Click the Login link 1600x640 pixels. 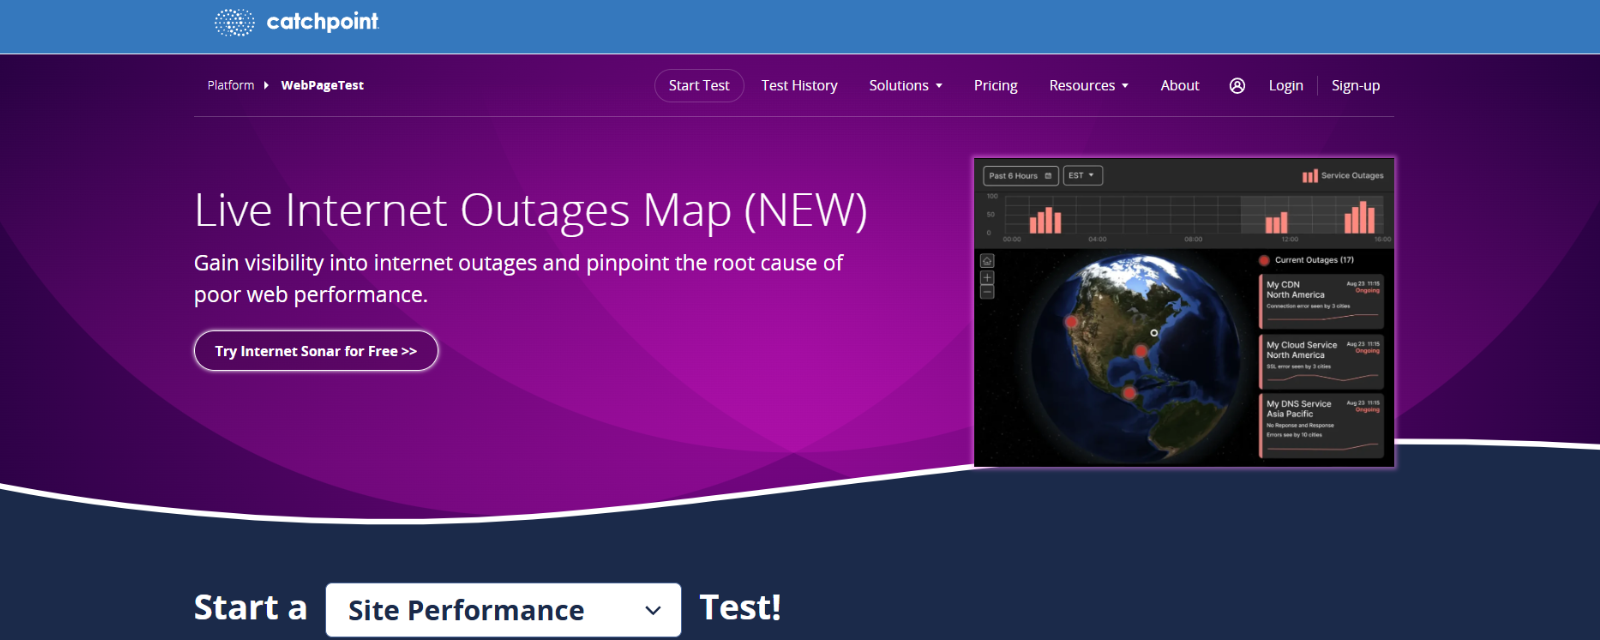click(x=1286, y=86)
